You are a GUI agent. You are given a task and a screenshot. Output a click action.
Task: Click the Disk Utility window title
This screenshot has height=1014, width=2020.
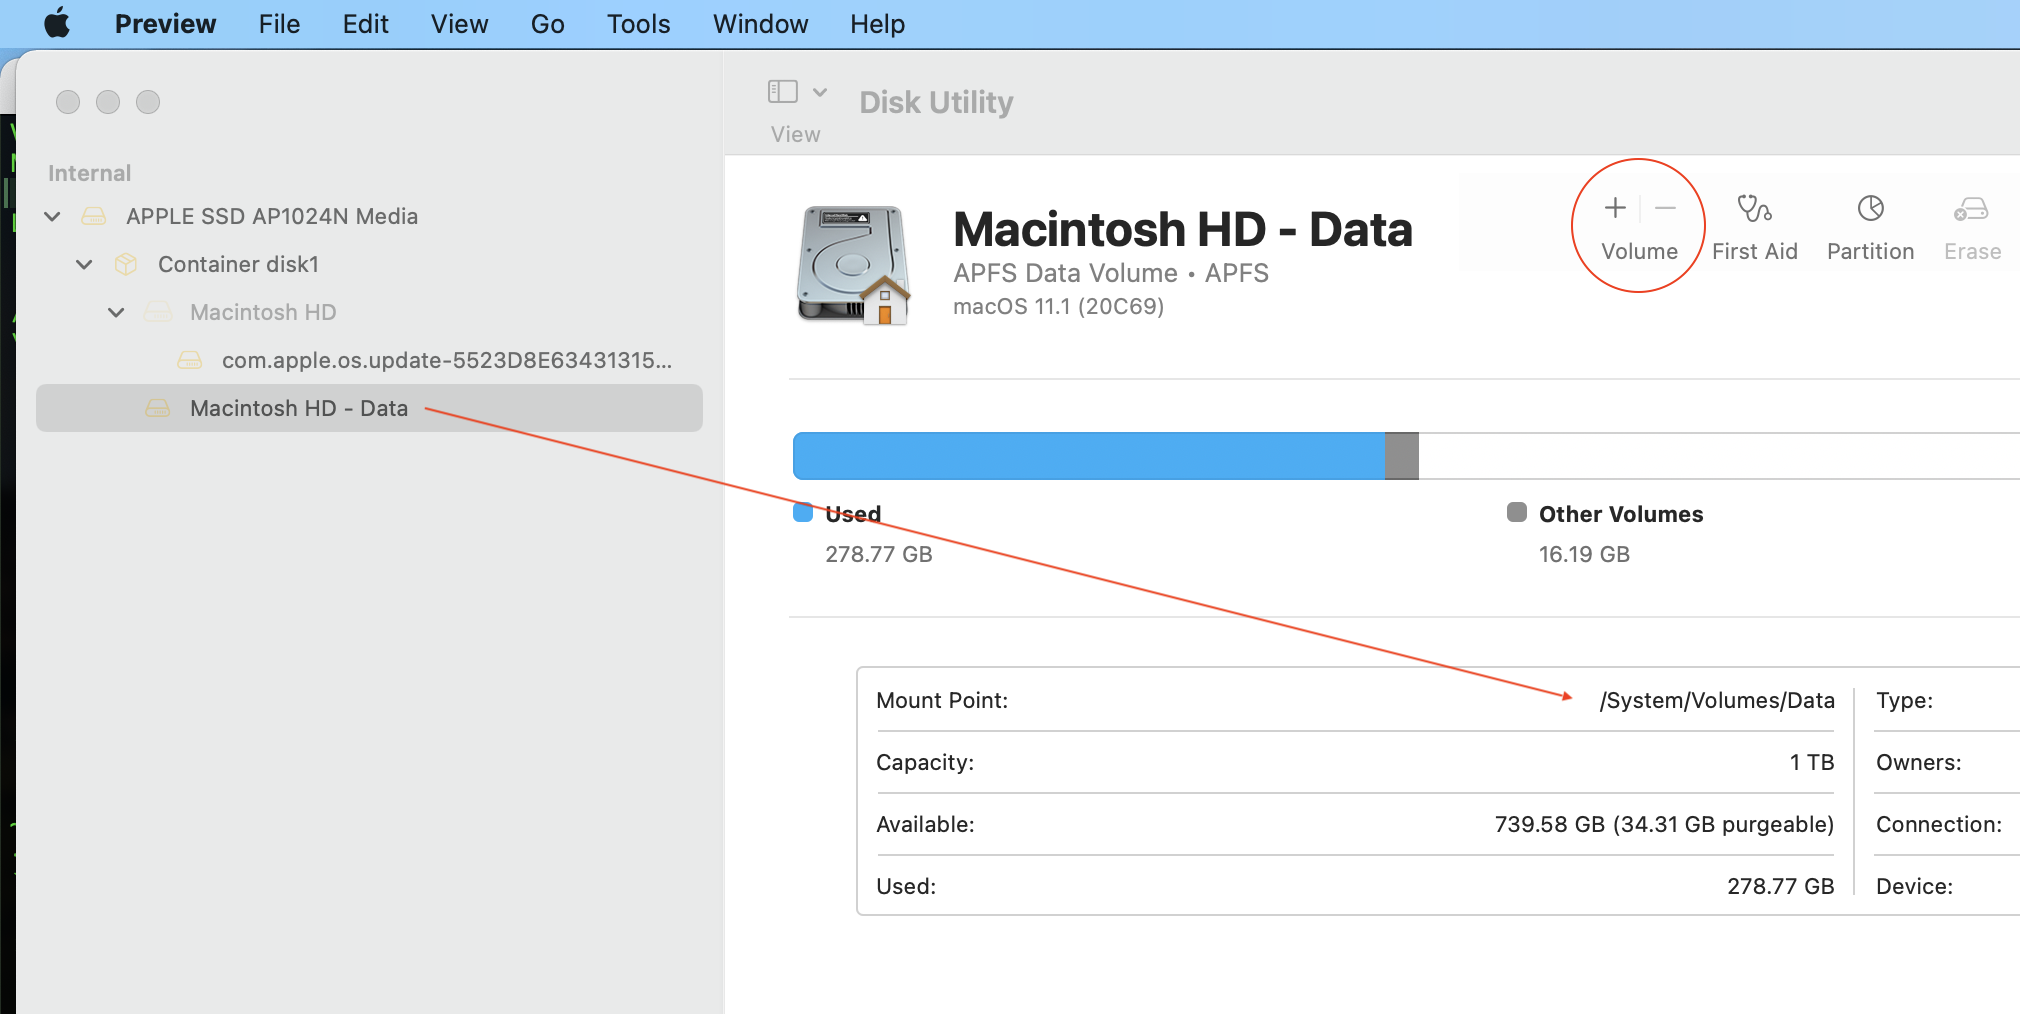pyautogui.click(x=936, y=102)
